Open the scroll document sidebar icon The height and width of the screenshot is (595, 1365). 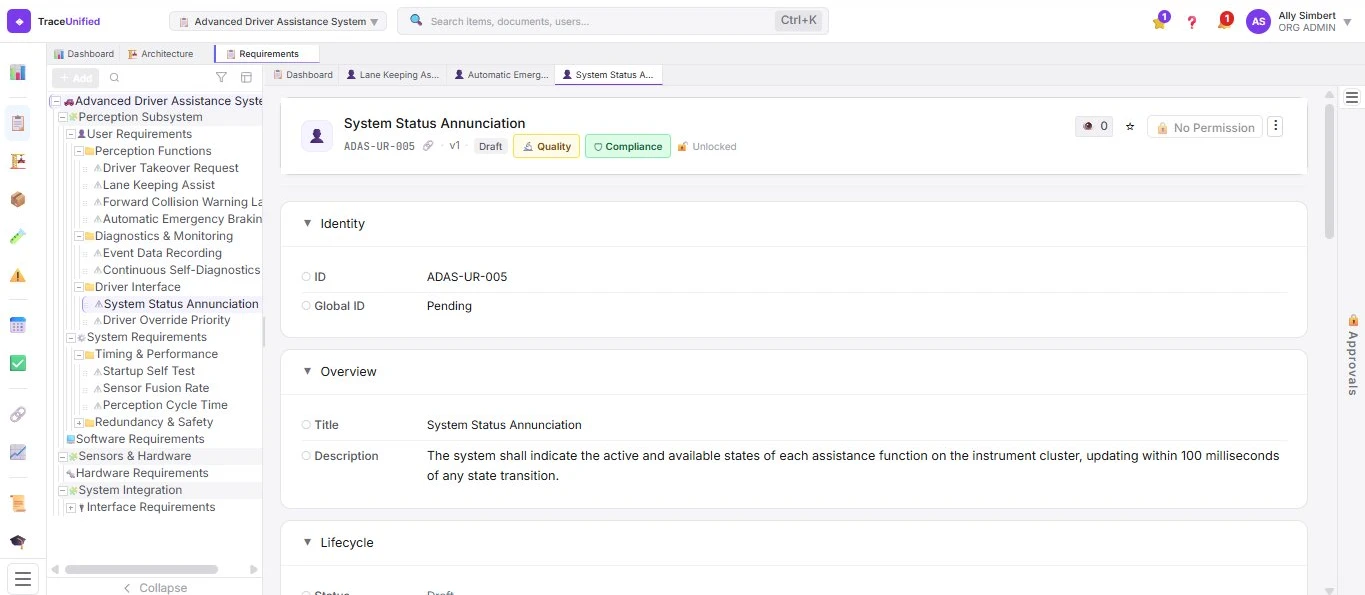18,503
